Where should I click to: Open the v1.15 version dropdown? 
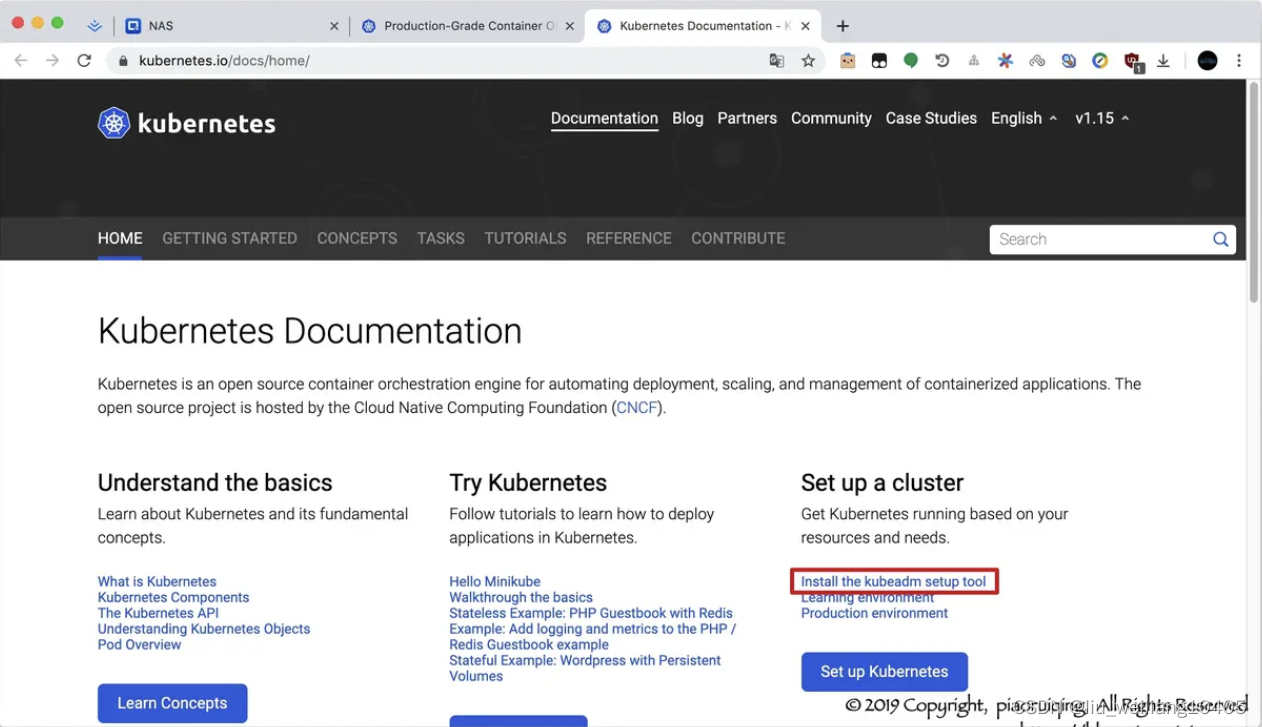1102,118
